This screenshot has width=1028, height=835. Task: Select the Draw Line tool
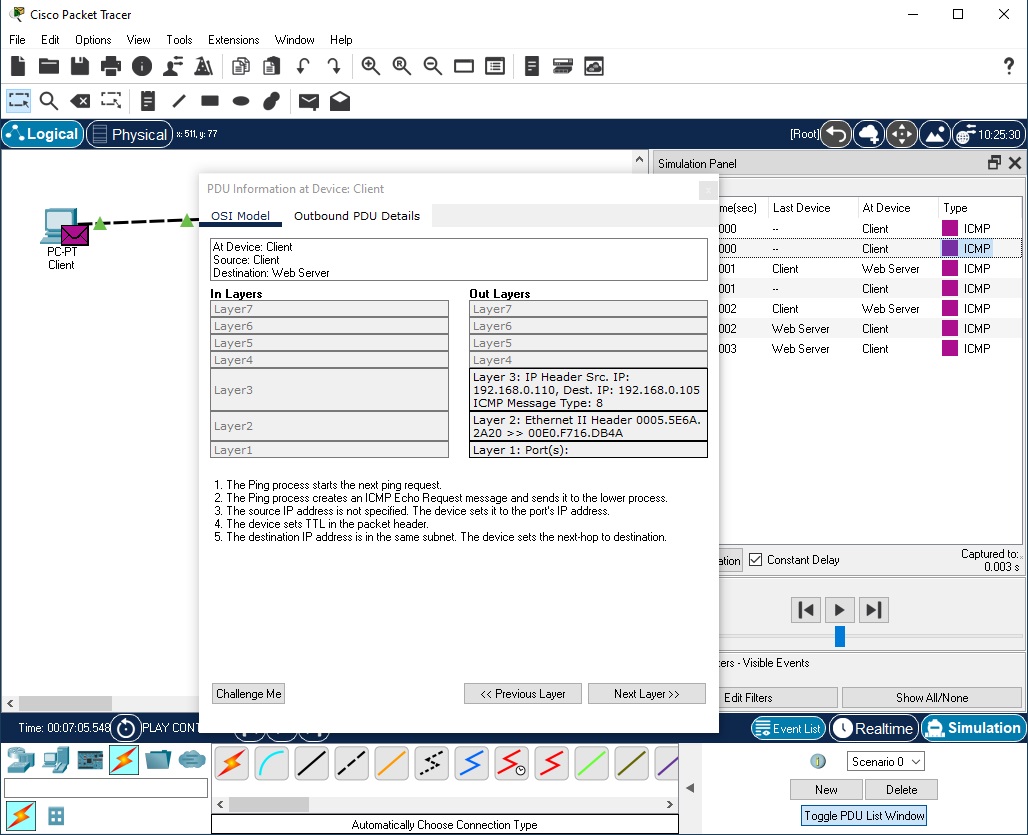coord(179,101)
